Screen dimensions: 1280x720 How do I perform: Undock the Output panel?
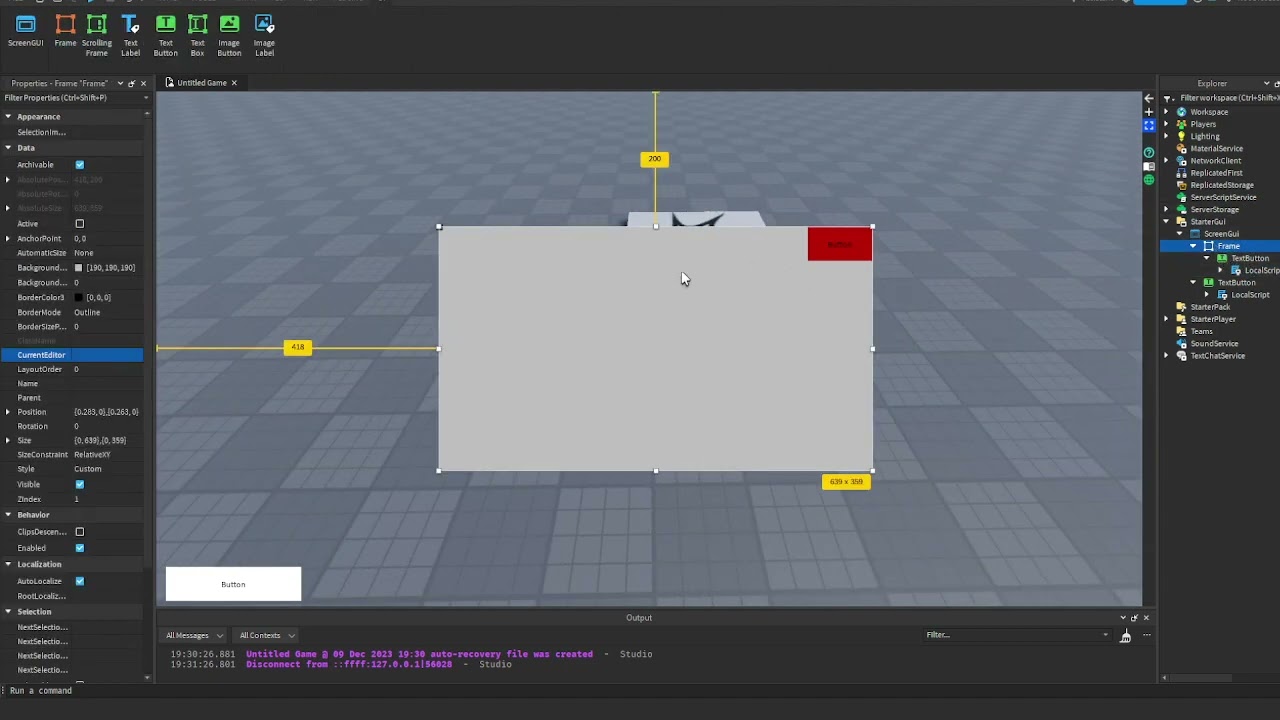tap(1134, 618)
